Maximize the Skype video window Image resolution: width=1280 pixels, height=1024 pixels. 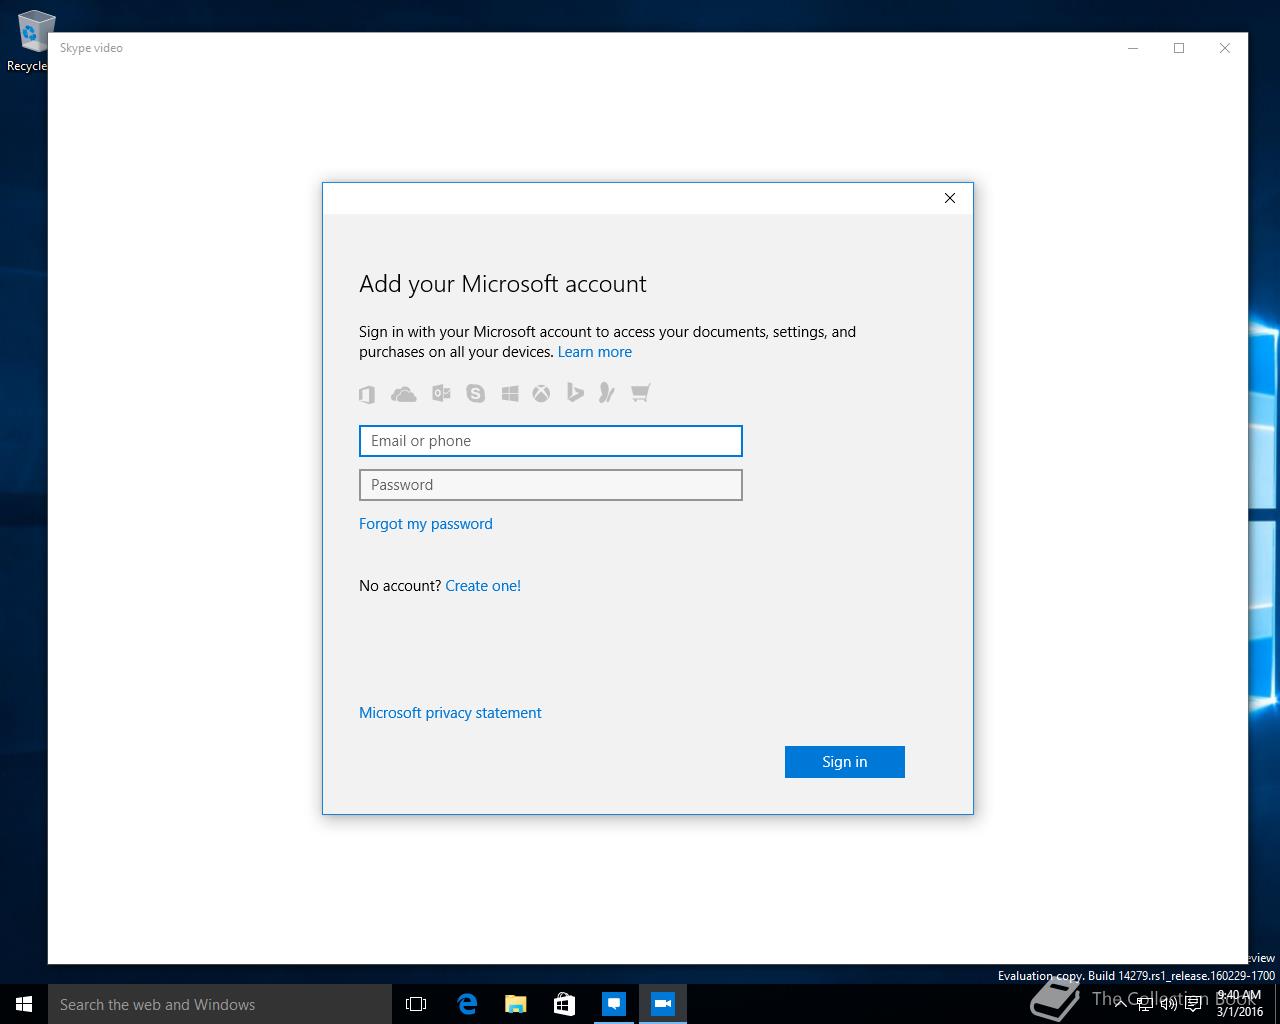pos(1179,48)
